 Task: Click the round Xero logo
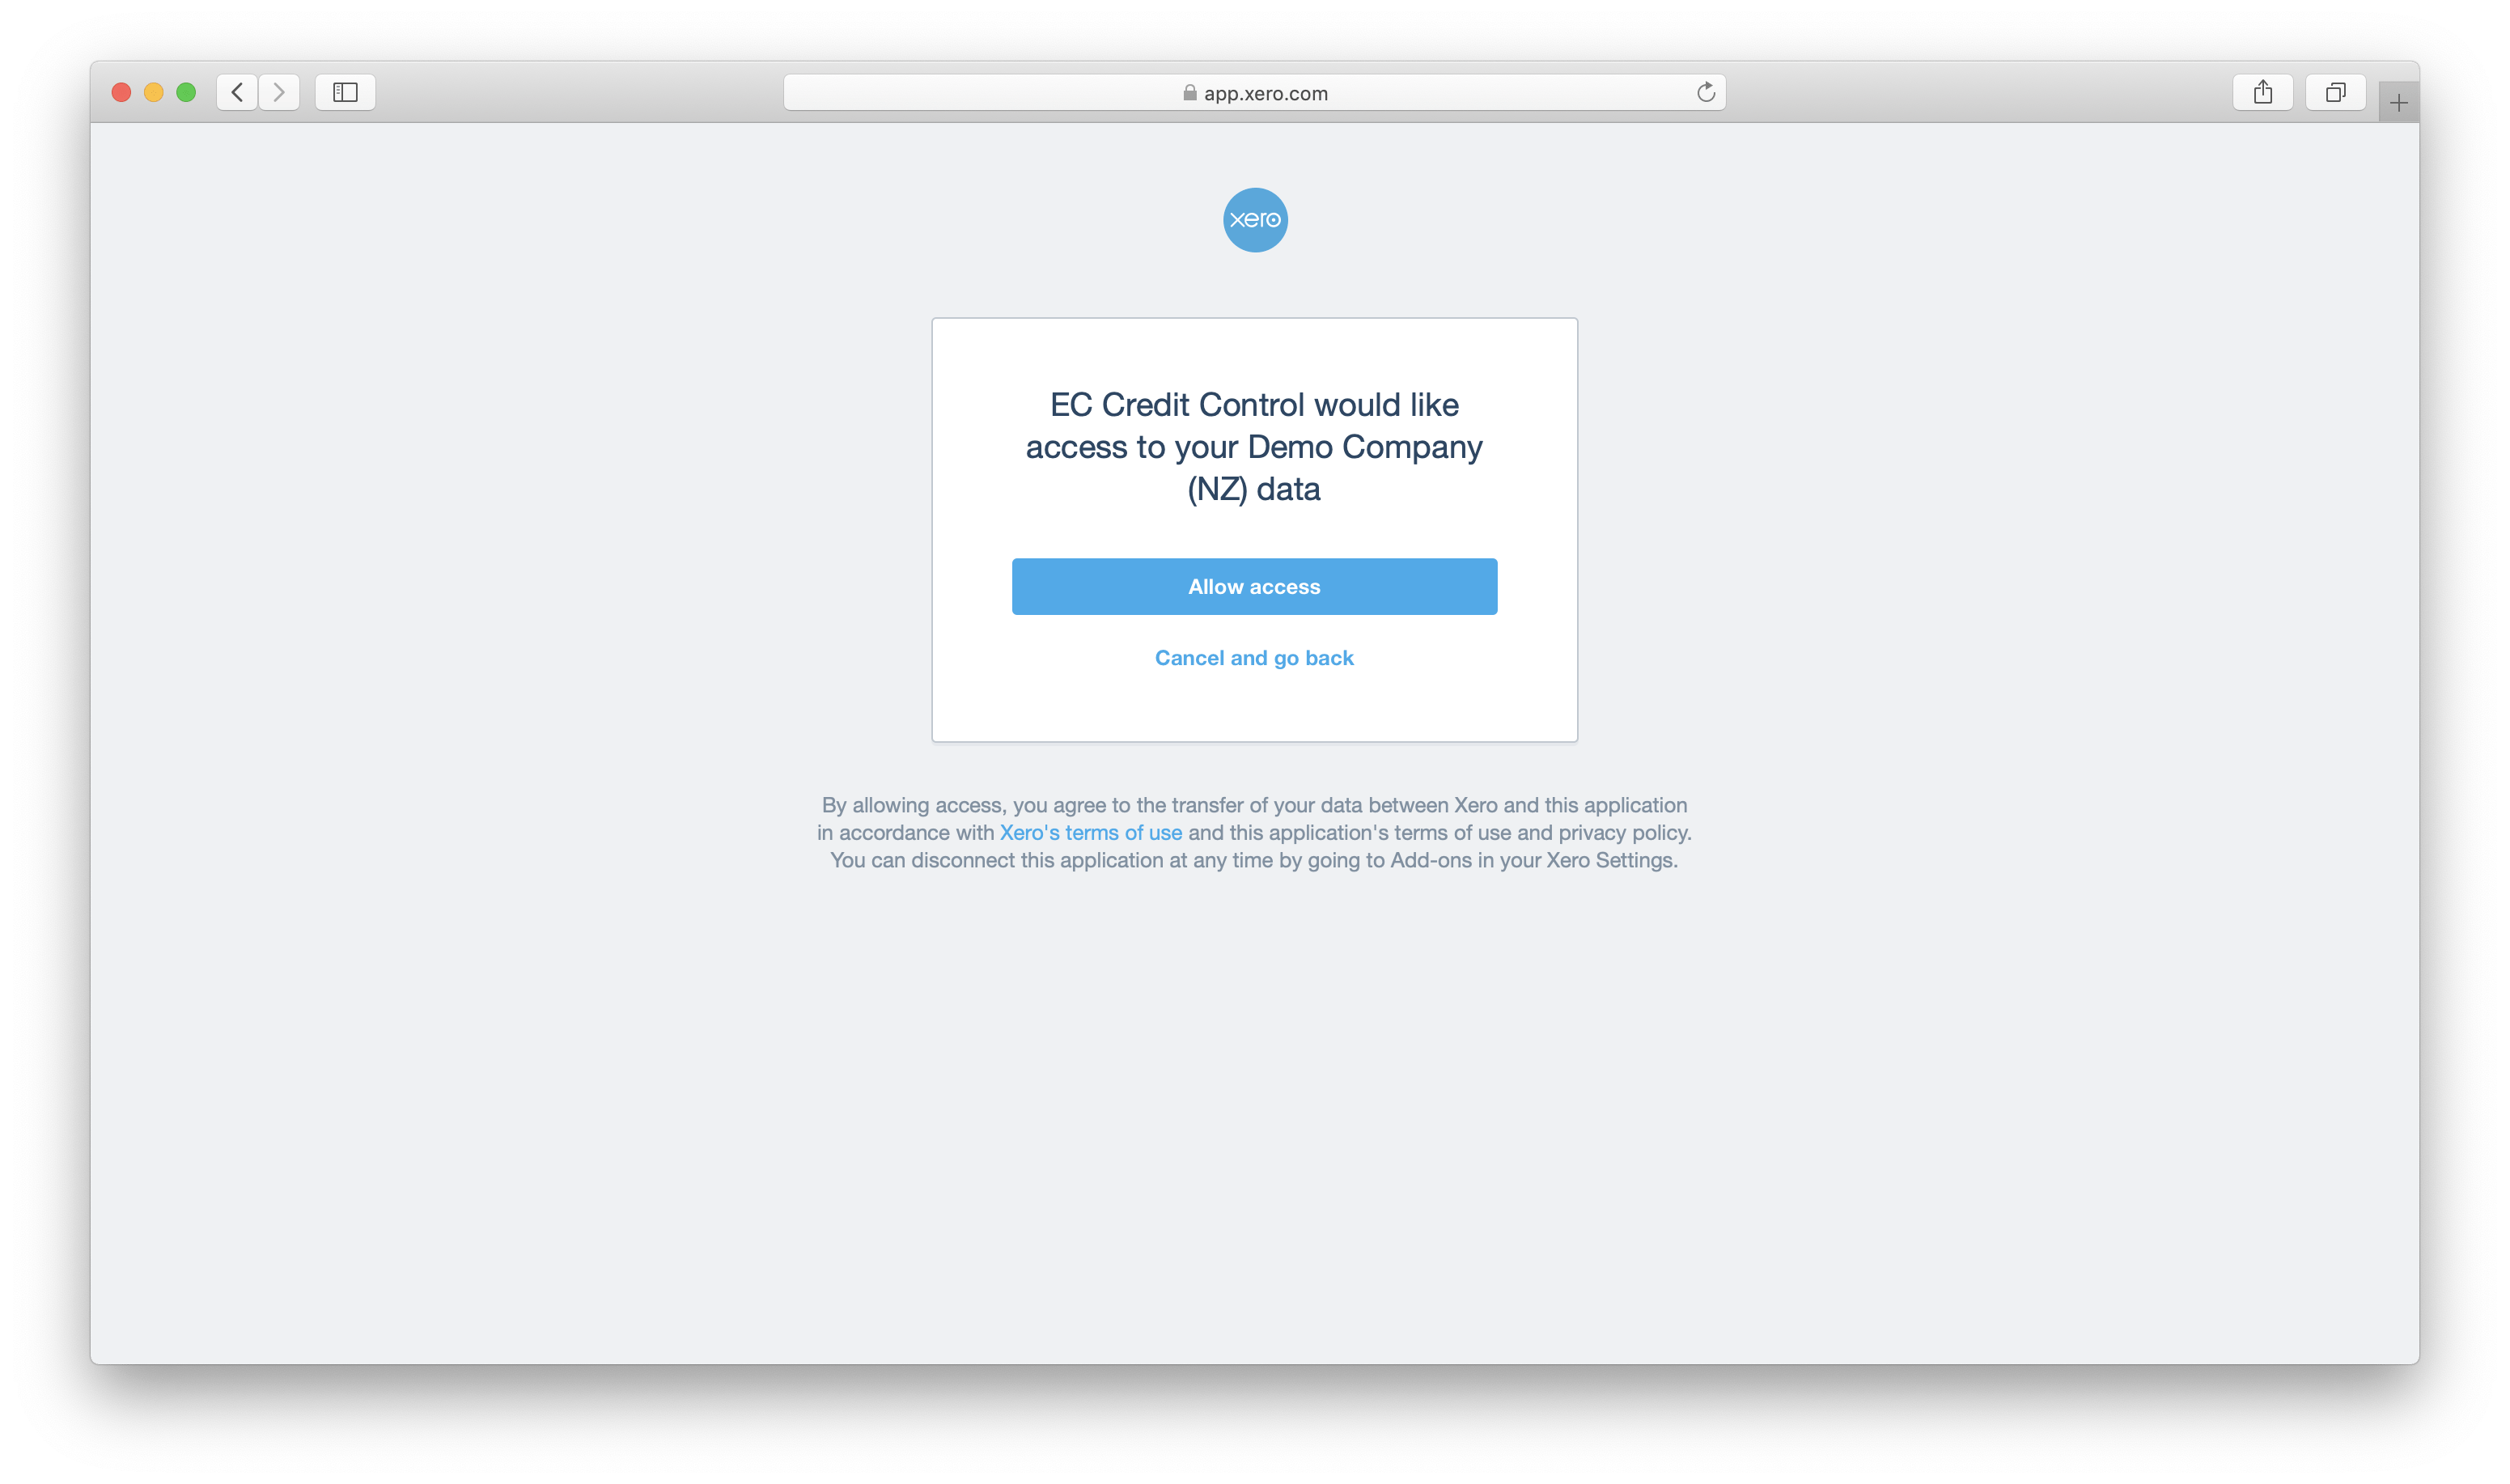(x=1255, y=220)
